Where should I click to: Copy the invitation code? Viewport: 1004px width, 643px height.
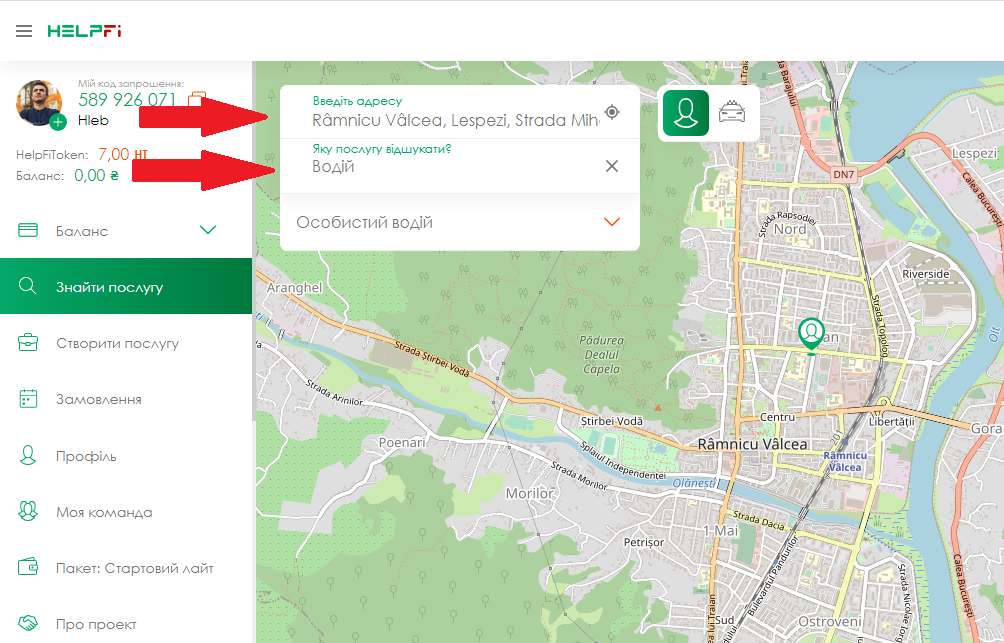pyautogui.click(x=197, y=99)
